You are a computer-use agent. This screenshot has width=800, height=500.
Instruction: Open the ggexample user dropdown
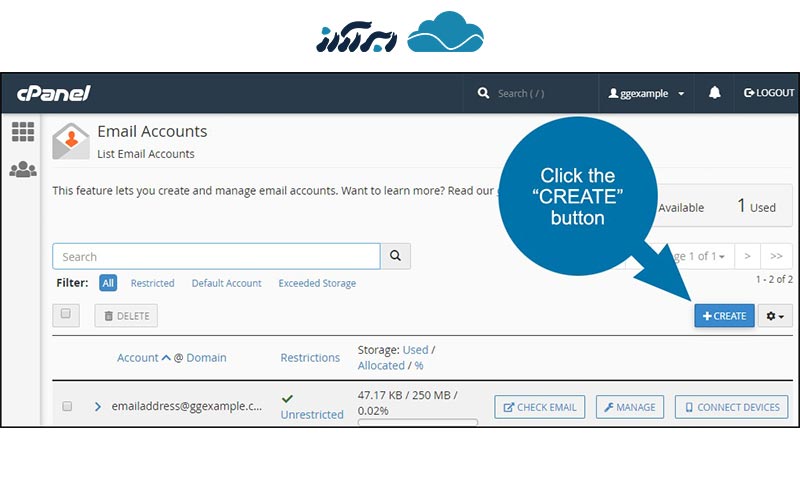(647, 93)
